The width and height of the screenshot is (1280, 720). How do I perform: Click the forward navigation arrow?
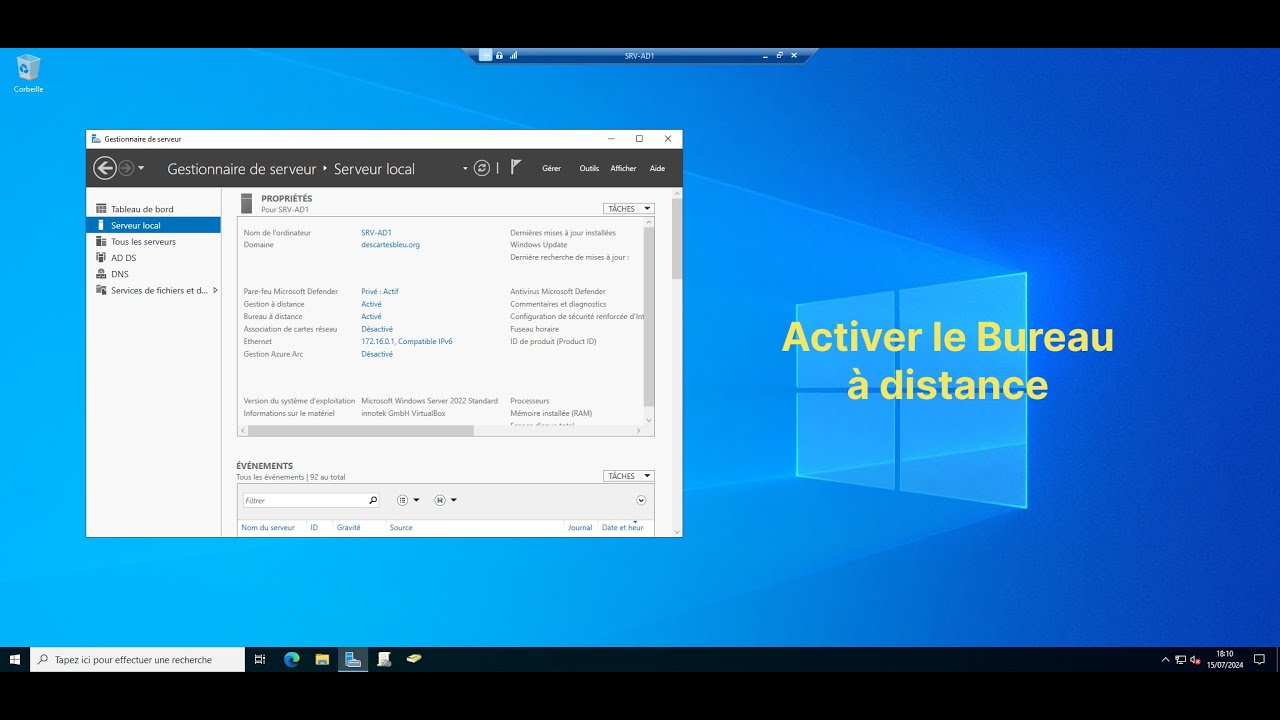click(x=126, y=168)
